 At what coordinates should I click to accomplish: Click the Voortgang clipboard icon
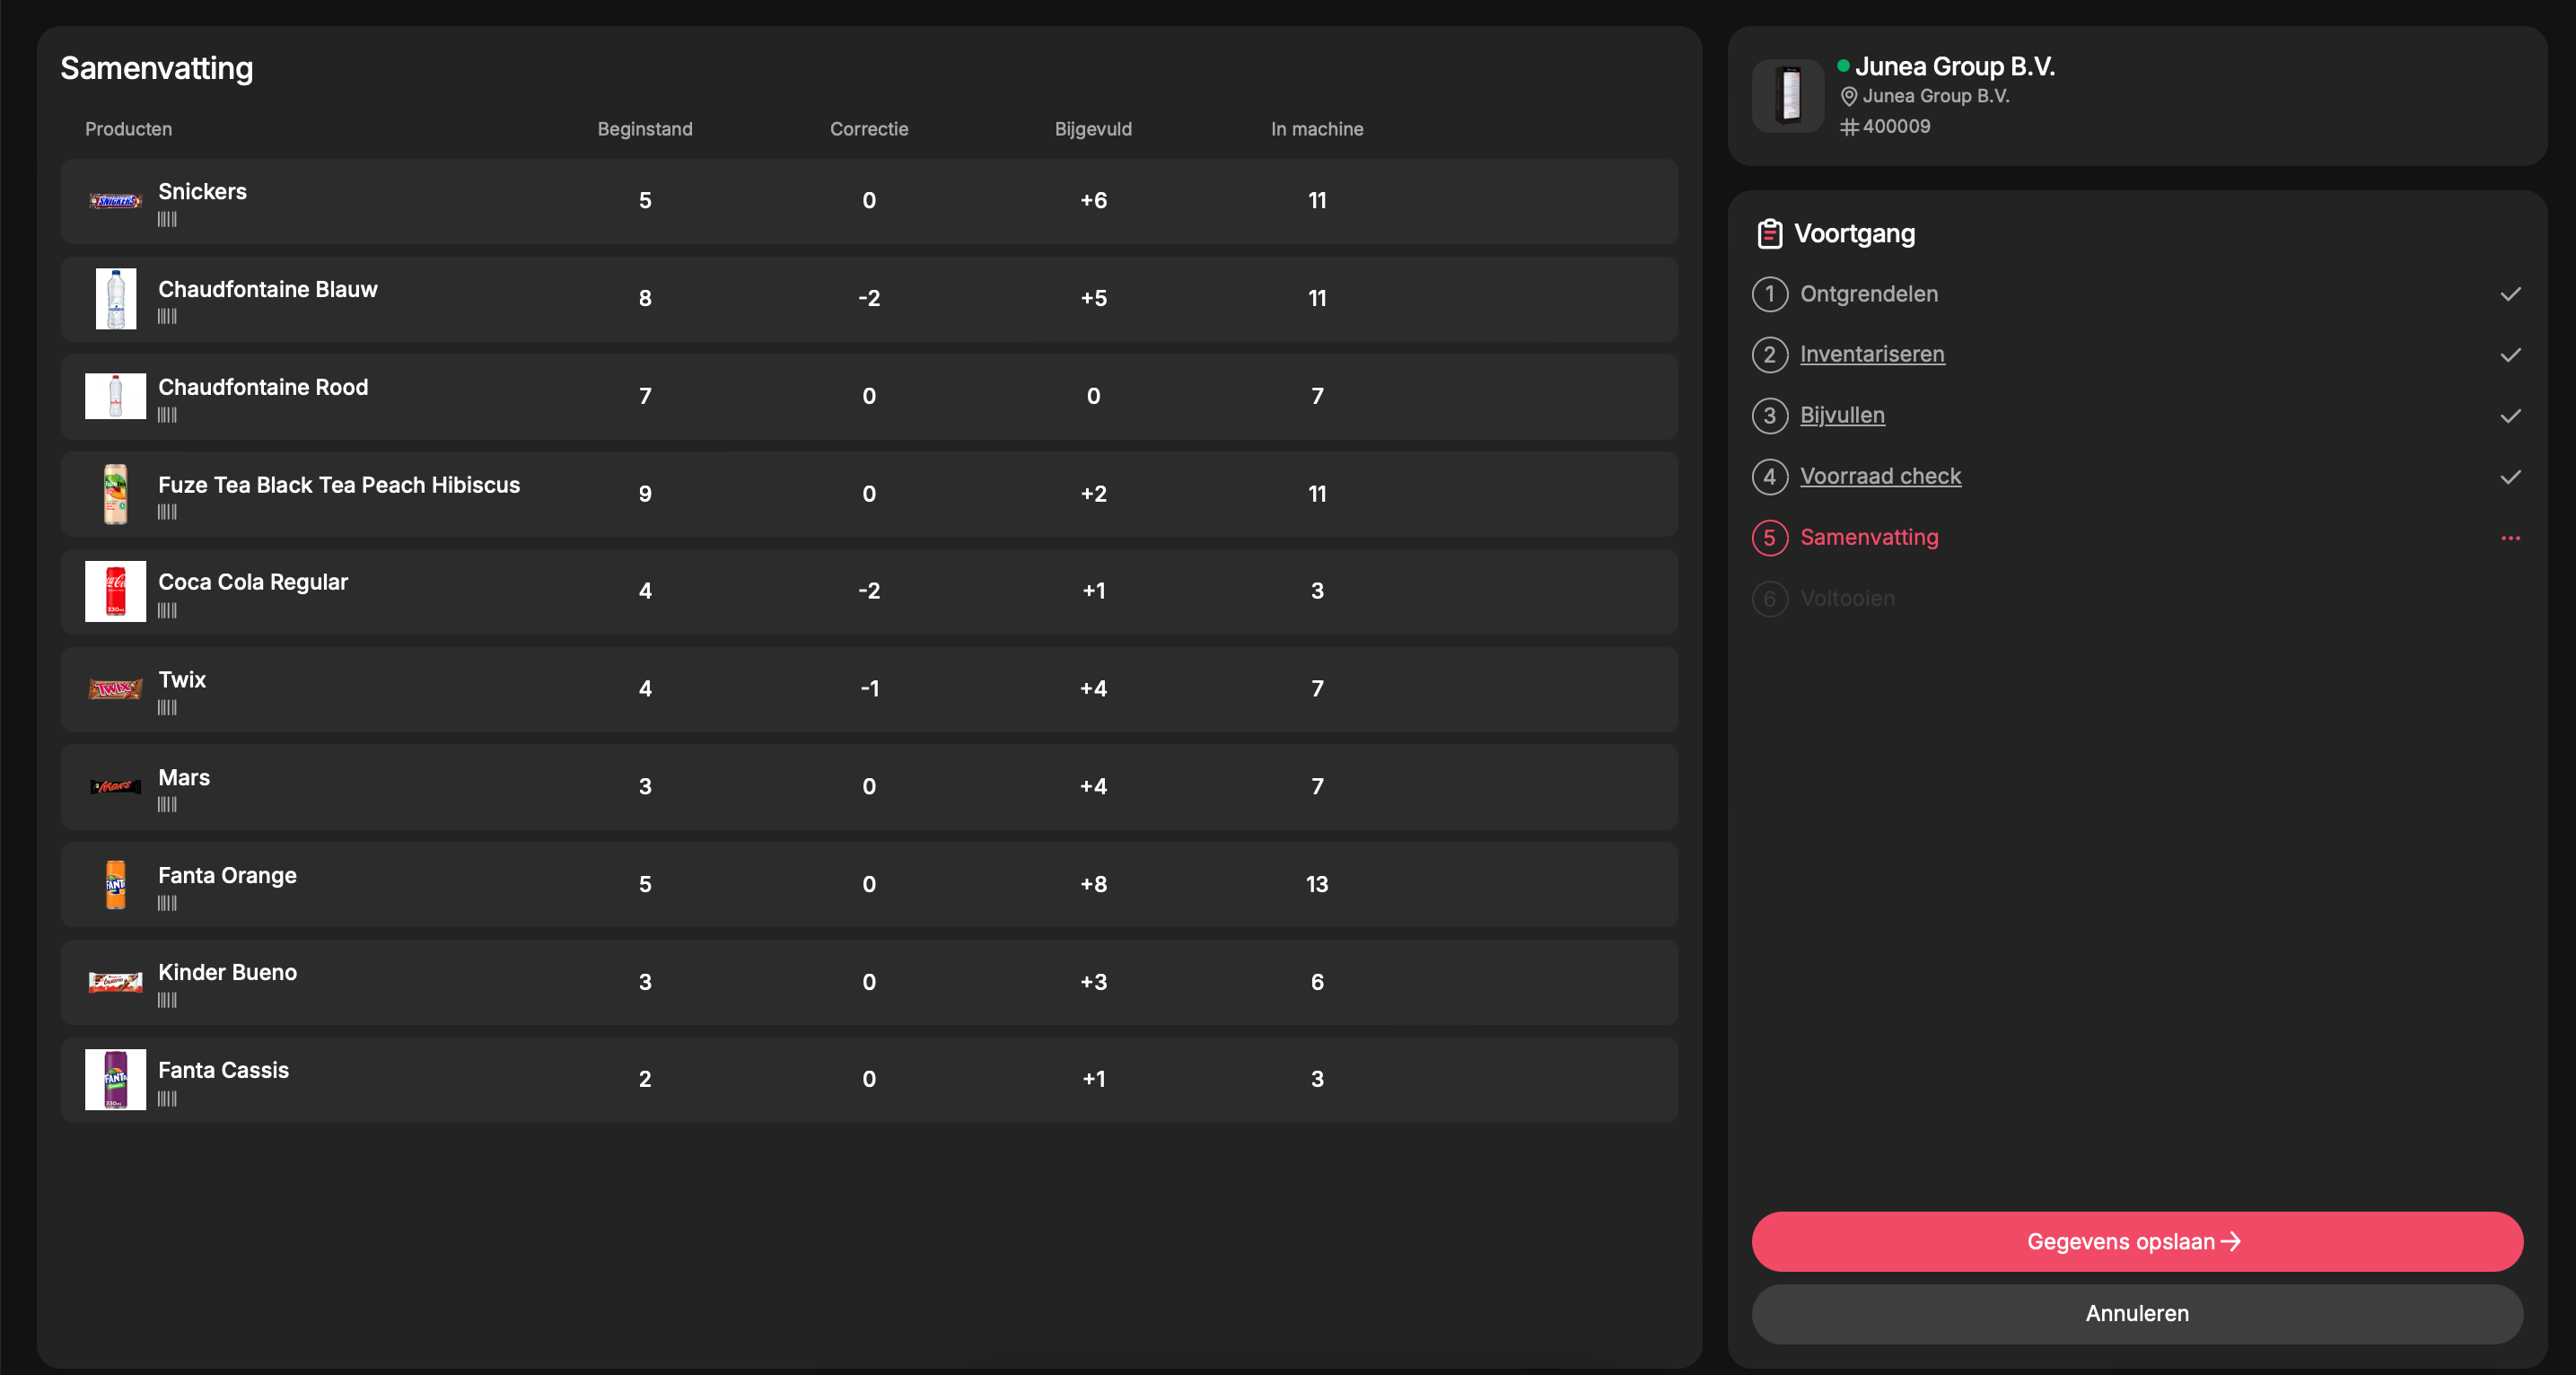click(x=1769, y=234)
